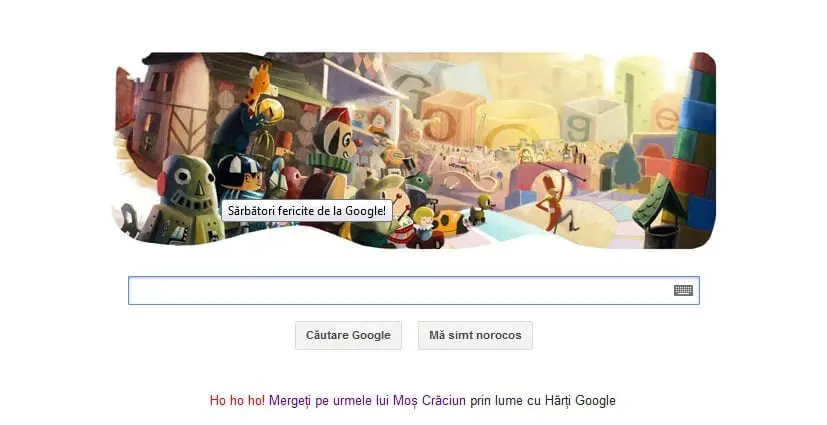Click the small green toy tree

(627, 165)
